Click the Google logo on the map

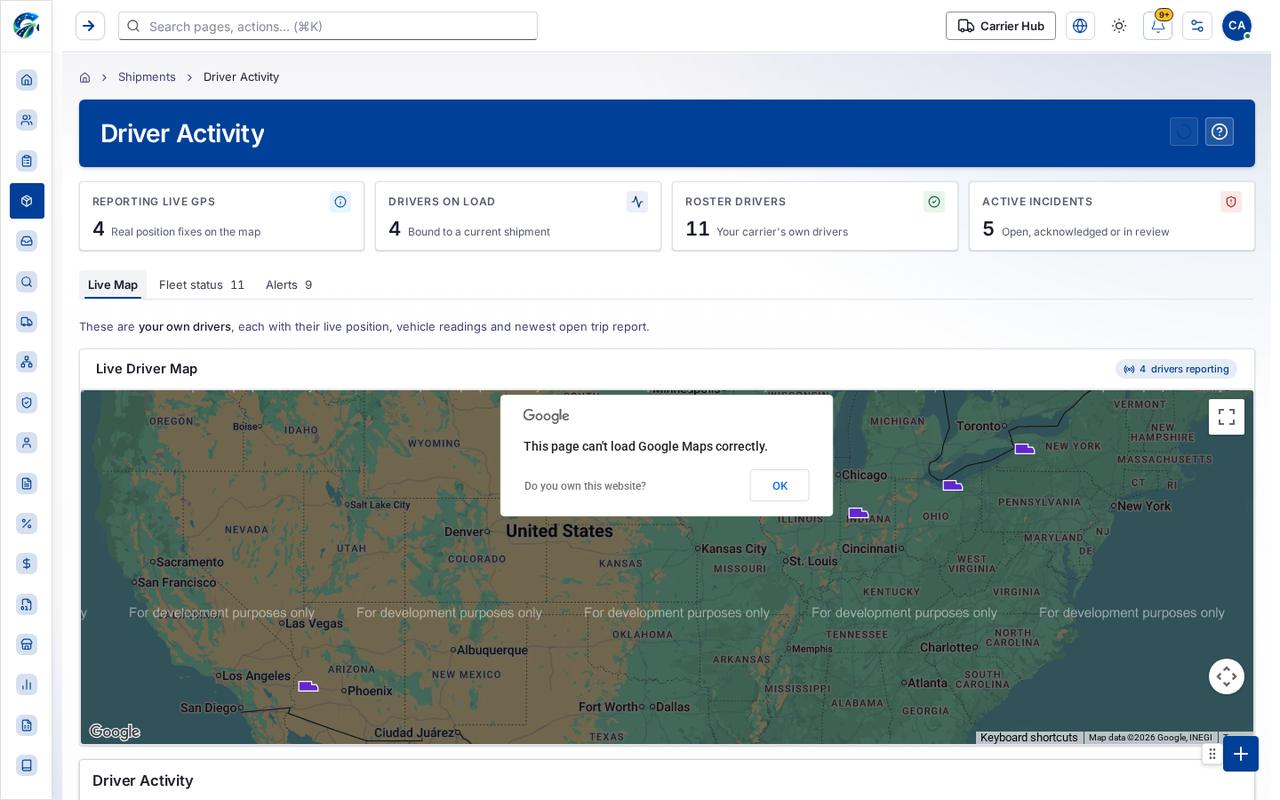pyautogui.click(x=115, y=732)
